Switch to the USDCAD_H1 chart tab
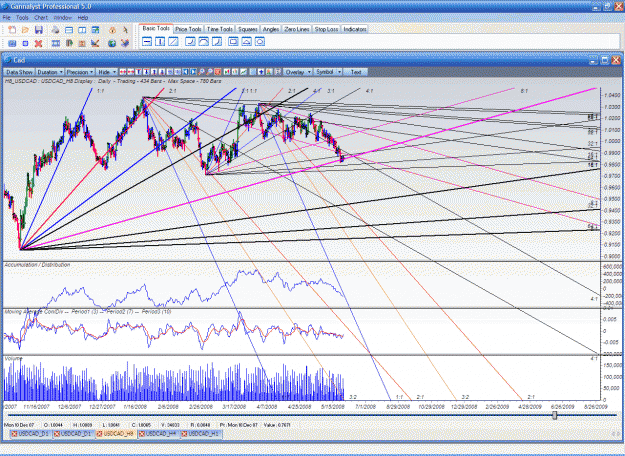Viewport: 625px width, 456px height. click(x=200, y=434)
